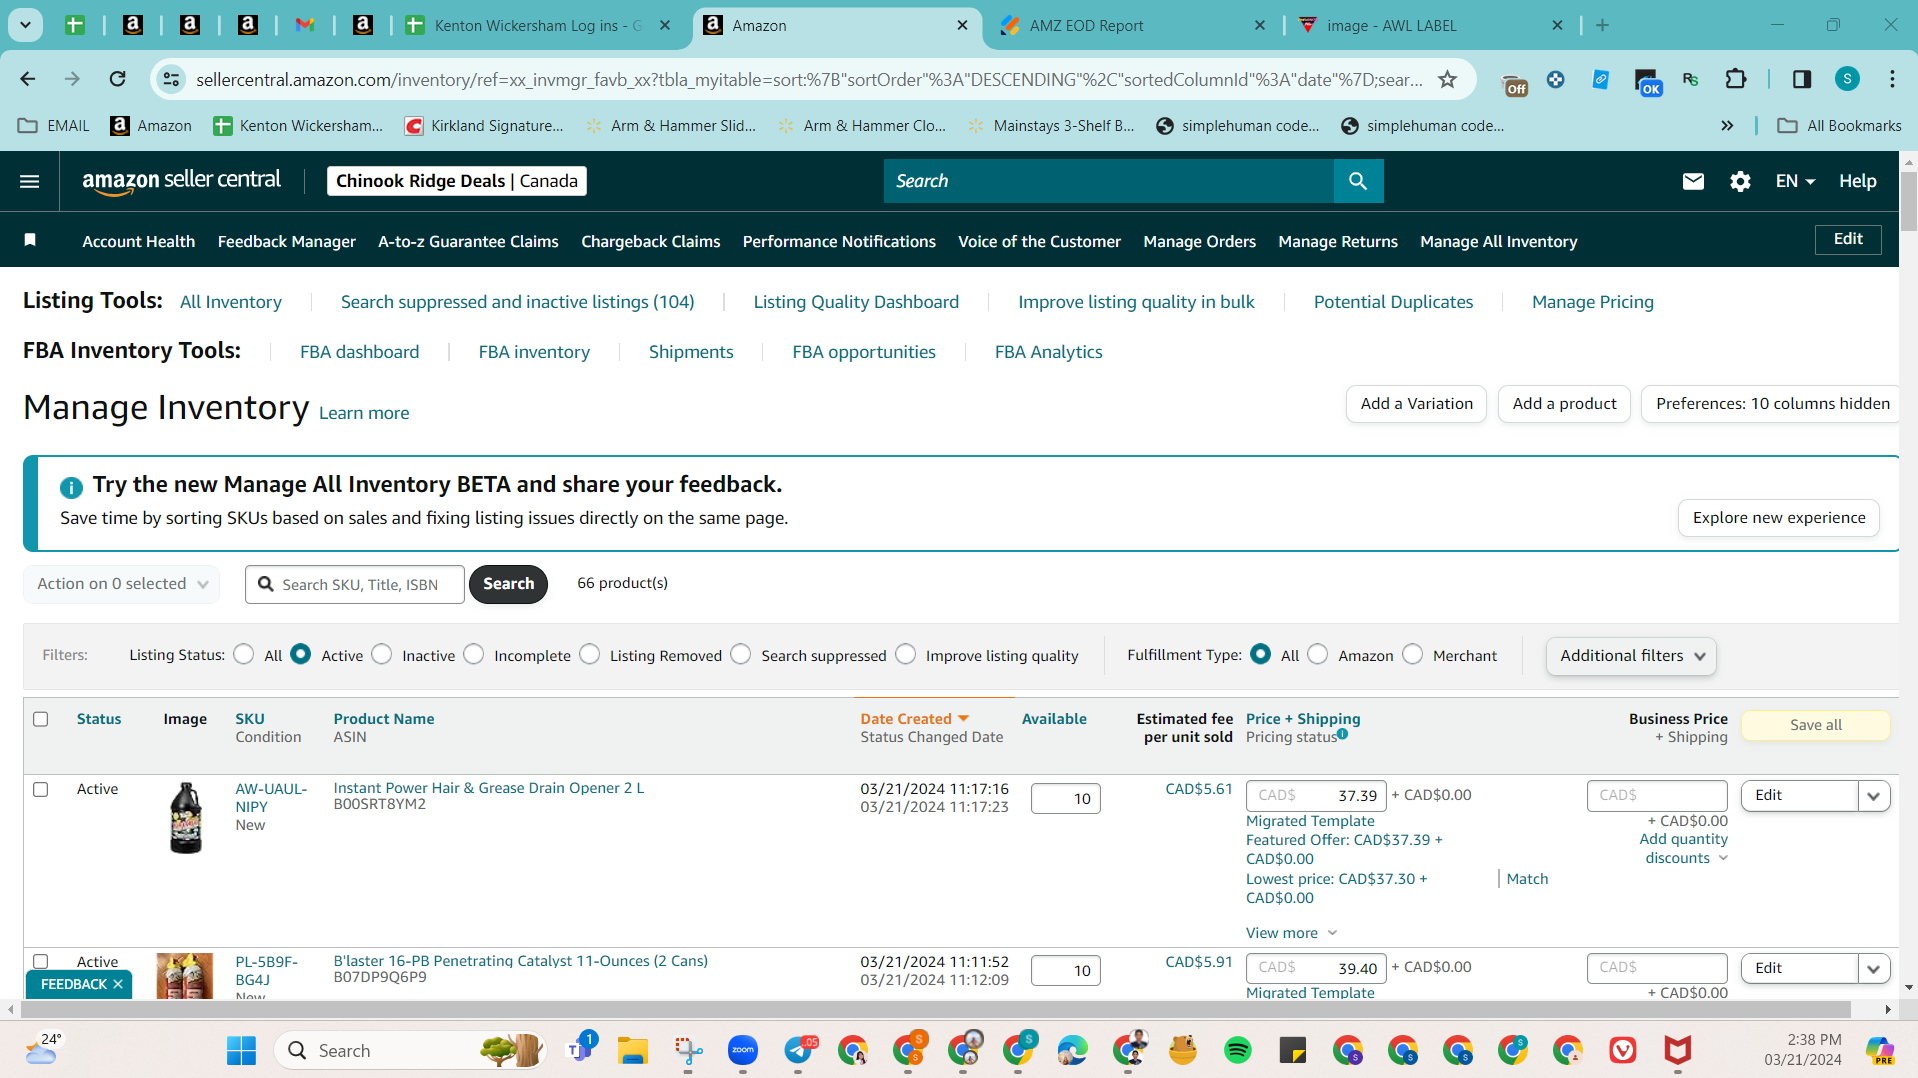Click Explore new experience button
The height and width of the screenshot is (1078, 1918).
(x=1778, y=518)
